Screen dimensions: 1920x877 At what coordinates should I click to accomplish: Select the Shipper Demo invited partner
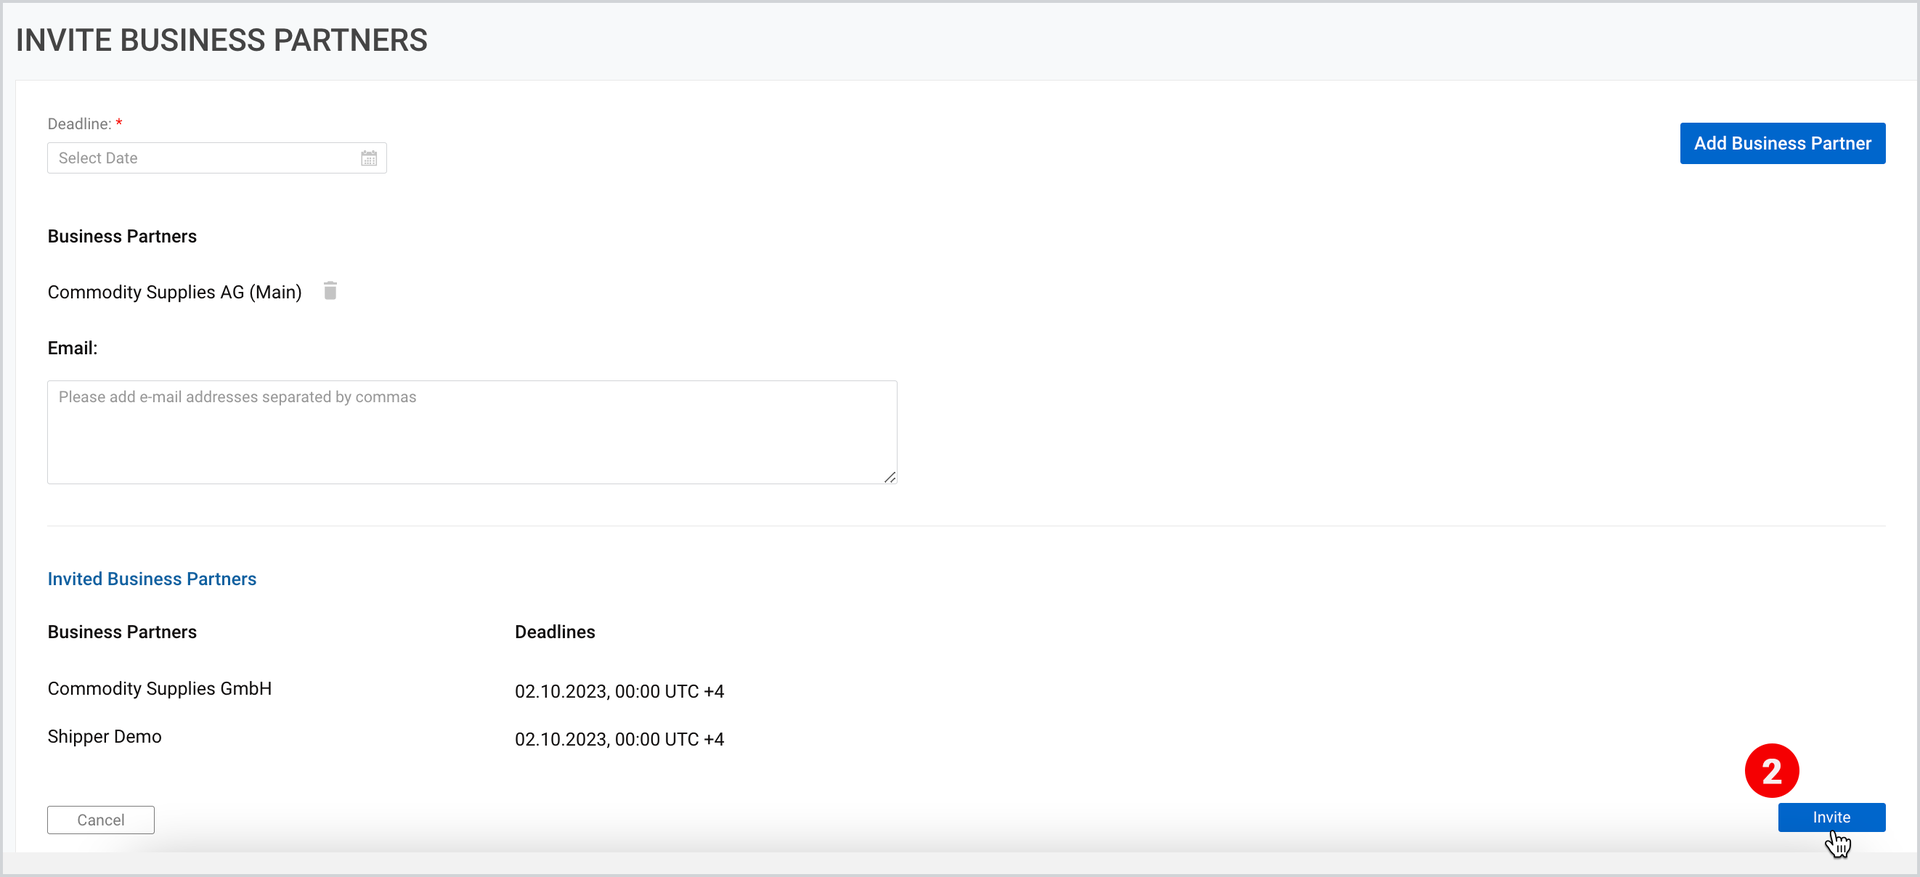pos(105,736)
